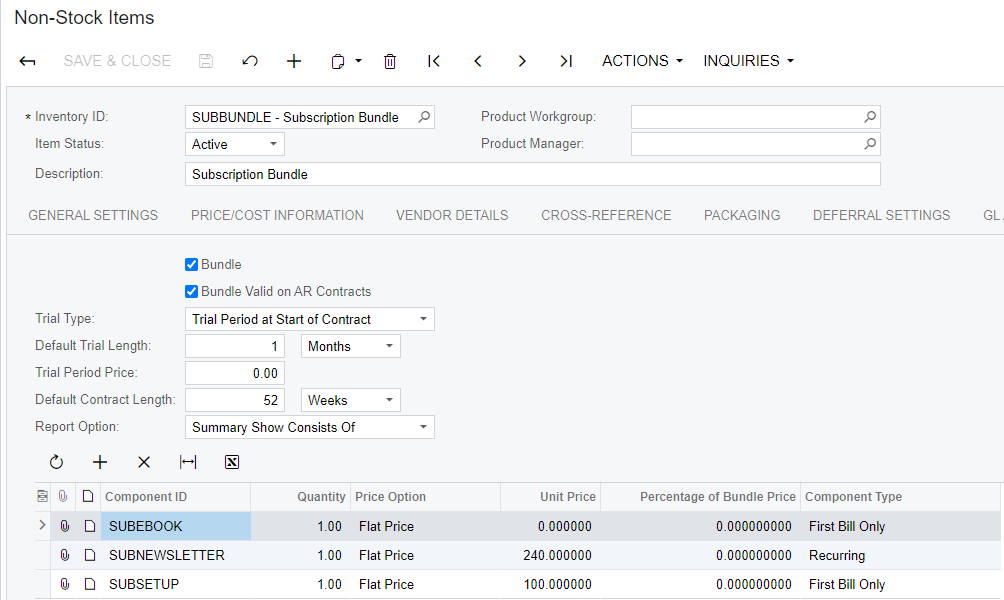Uncheck the Bundle checkbox
Screen dimensions: 1004x600
coord(191,264)
